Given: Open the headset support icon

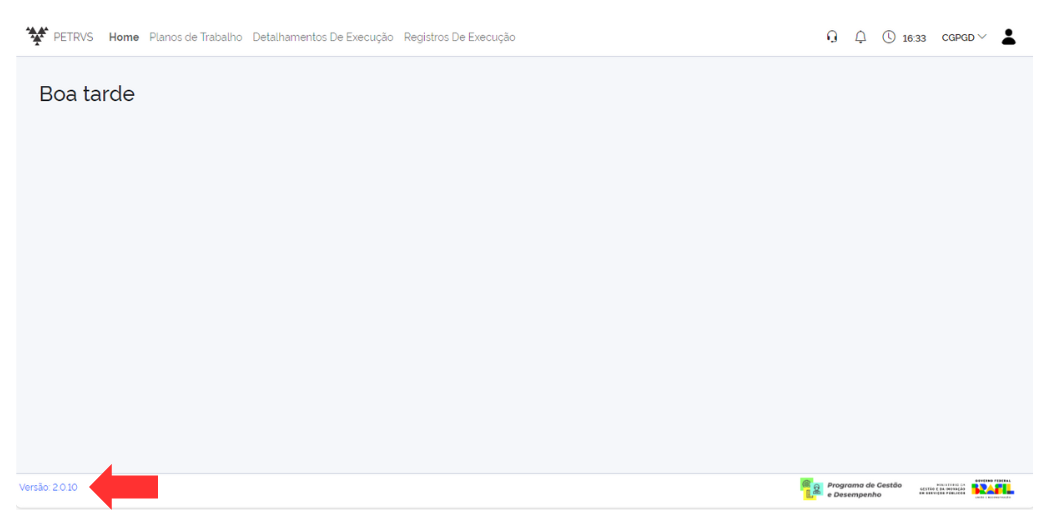Looking at the screenshot, I should (832, 37).
